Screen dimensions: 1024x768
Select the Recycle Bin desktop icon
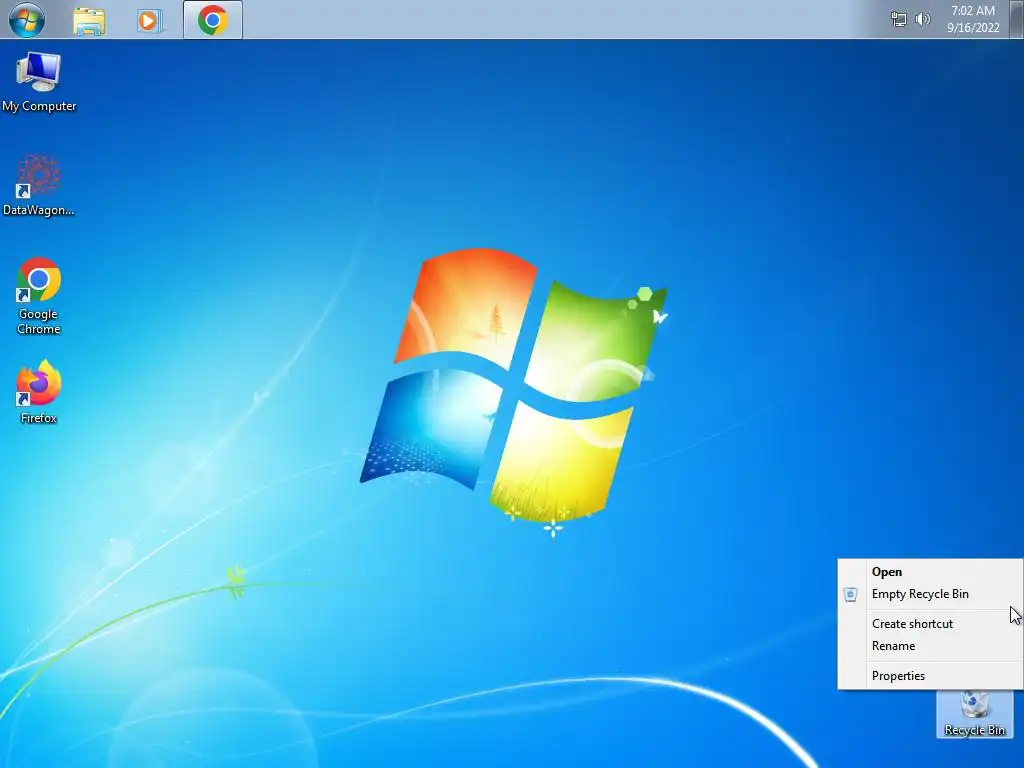[x=974, y=714]
